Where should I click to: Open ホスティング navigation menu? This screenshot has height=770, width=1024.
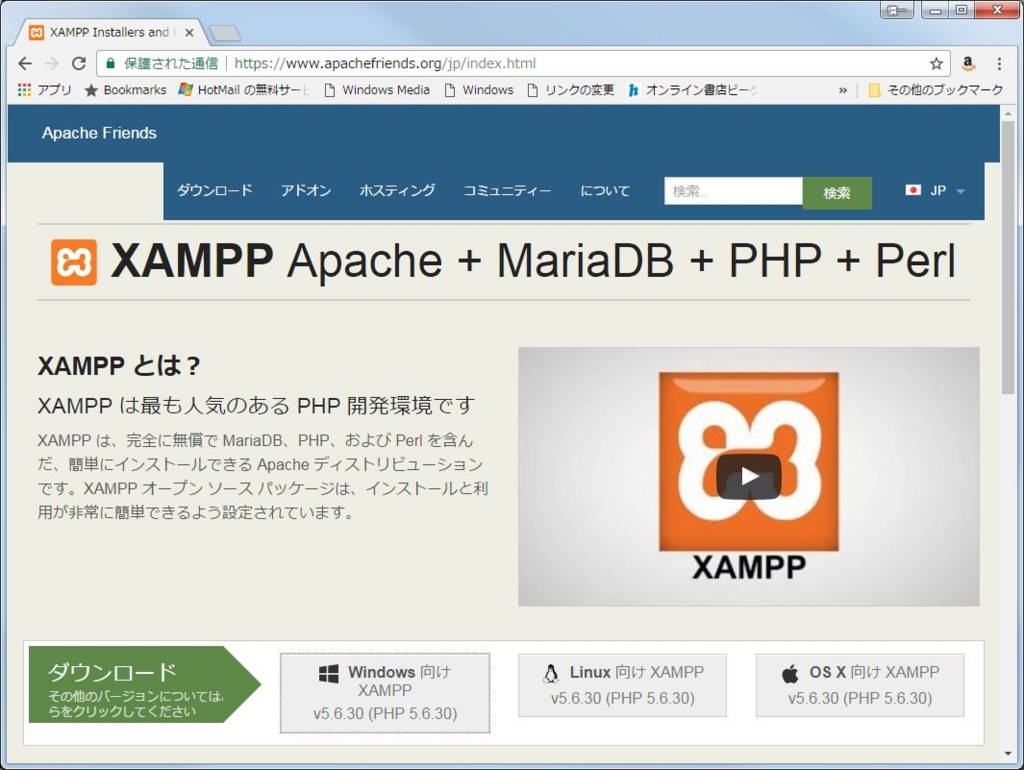(x=397, y=191)
